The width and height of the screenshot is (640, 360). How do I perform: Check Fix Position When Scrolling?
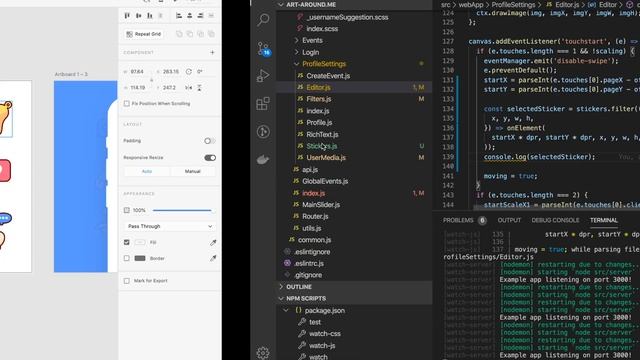[x=127, y=104]
